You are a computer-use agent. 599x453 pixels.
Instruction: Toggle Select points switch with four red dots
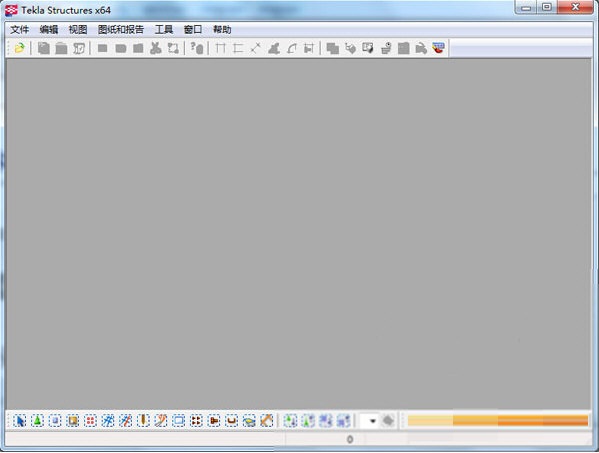point(91,421)
